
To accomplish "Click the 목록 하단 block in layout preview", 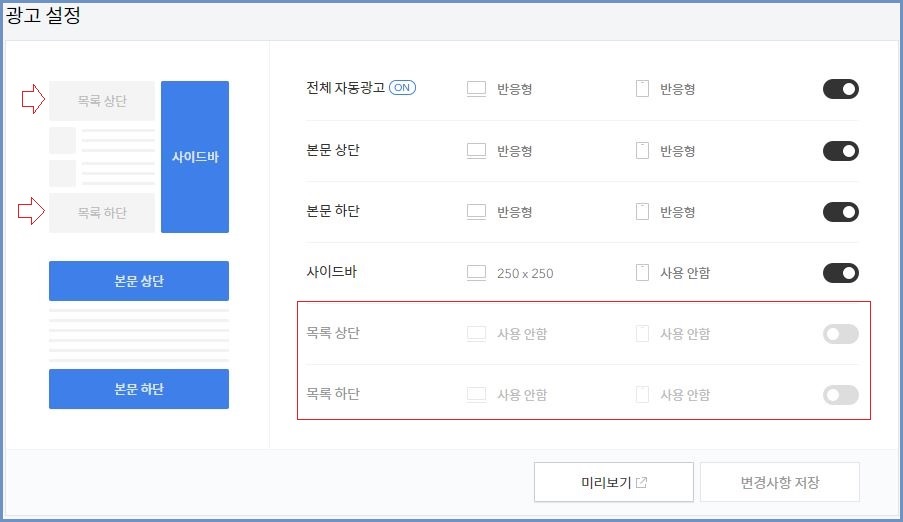I will coord(102,213).
